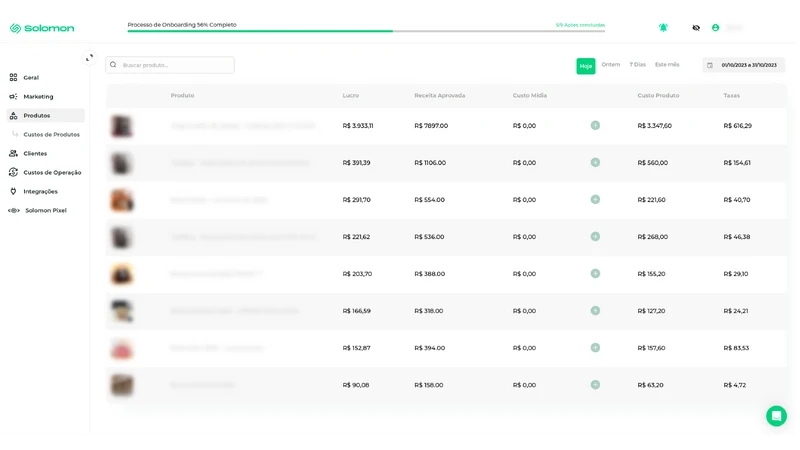Viewport: 800px width, 450px height.
Task: Click the R$ 616,29 taxes value
Action: coord(737,126)
